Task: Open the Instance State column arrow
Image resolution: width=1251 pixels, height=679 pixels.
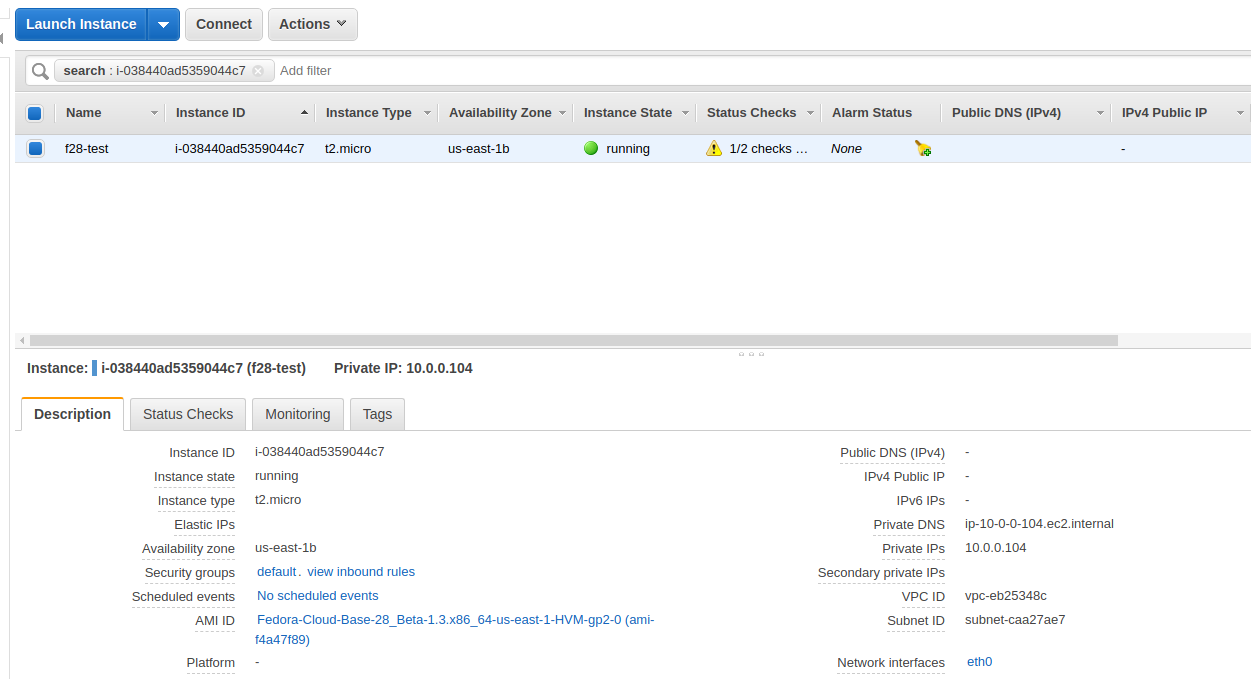Action: 686,113
